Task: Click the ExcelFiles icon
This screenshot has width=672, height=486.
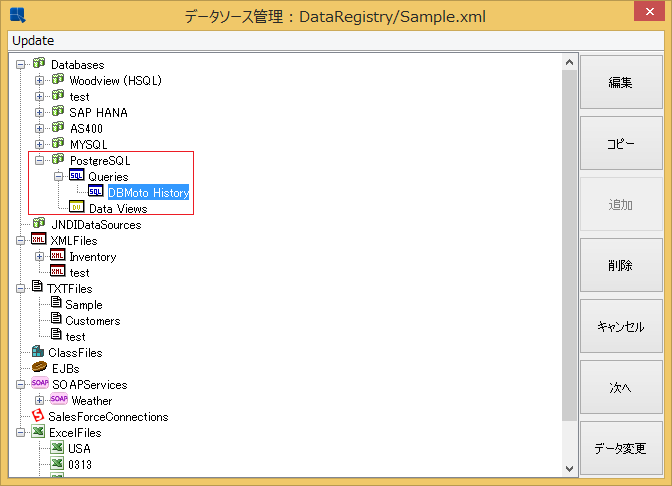Action: (x=38, y=431)
